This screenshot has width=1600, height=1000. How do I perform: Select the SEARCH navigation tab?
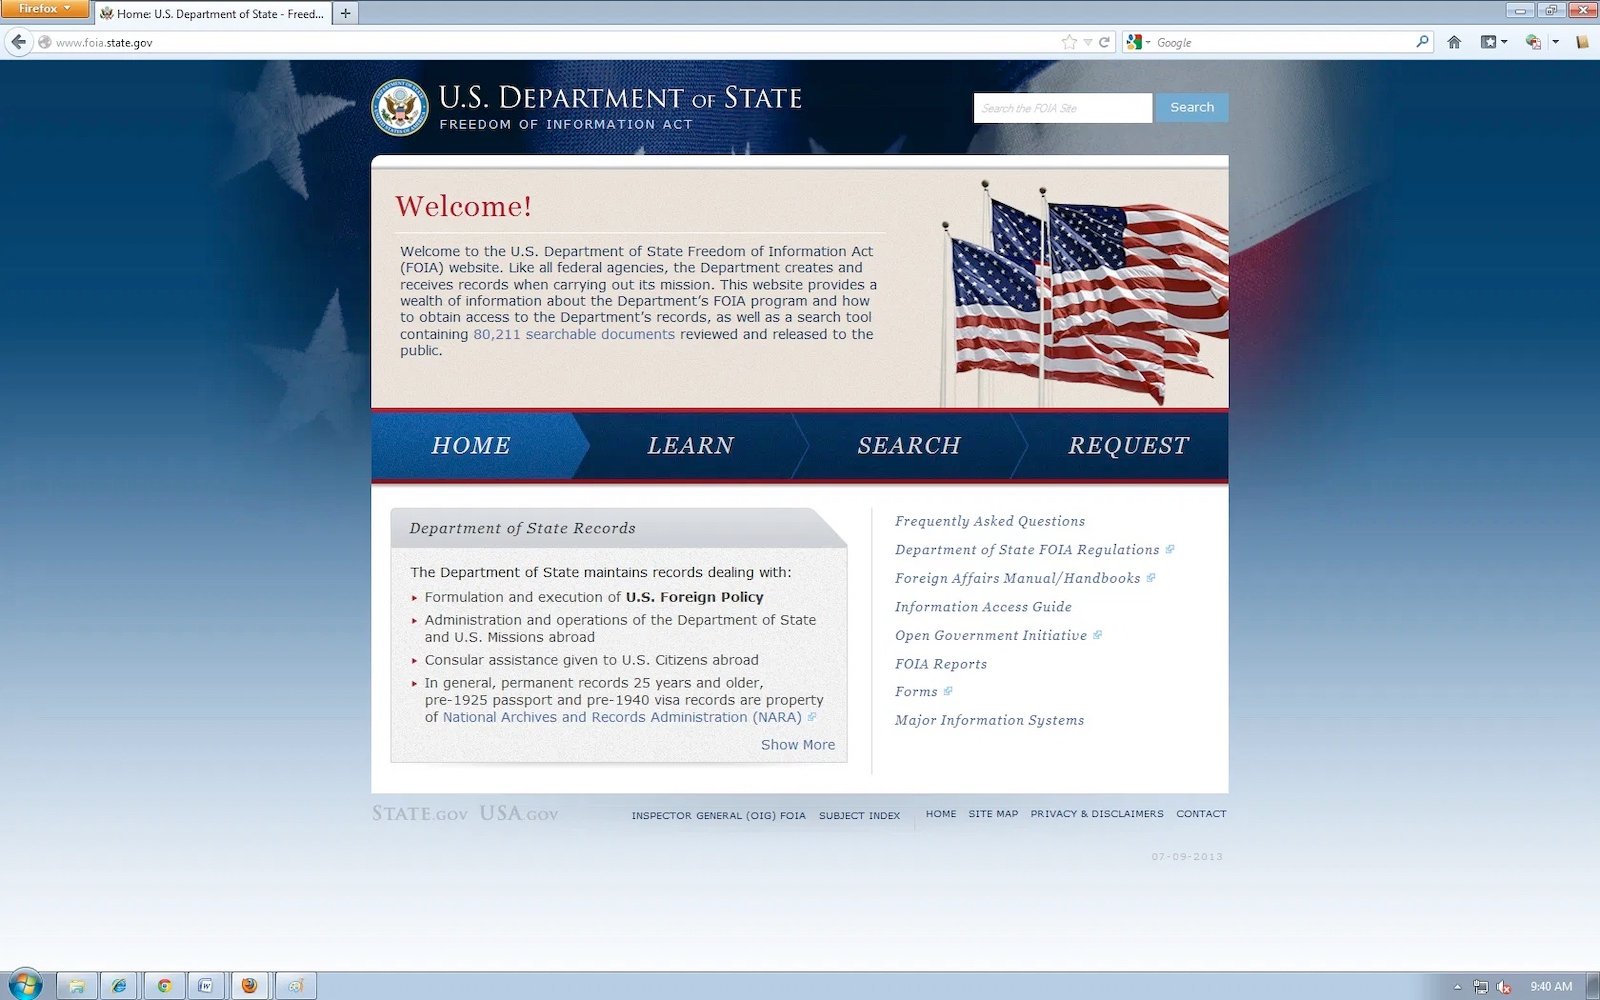[x=909, y=446]
